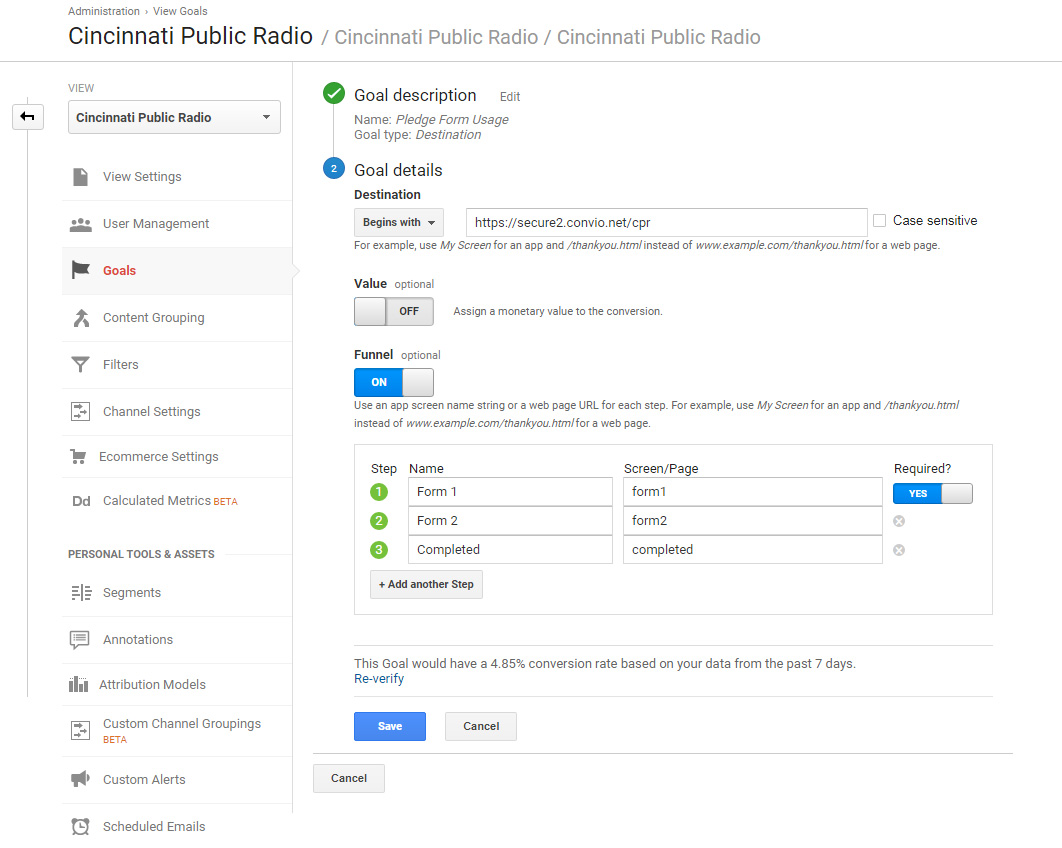The image size is (1062, 848).
Task: Click the Destination URL input field
Action: [x=666, y=223]
